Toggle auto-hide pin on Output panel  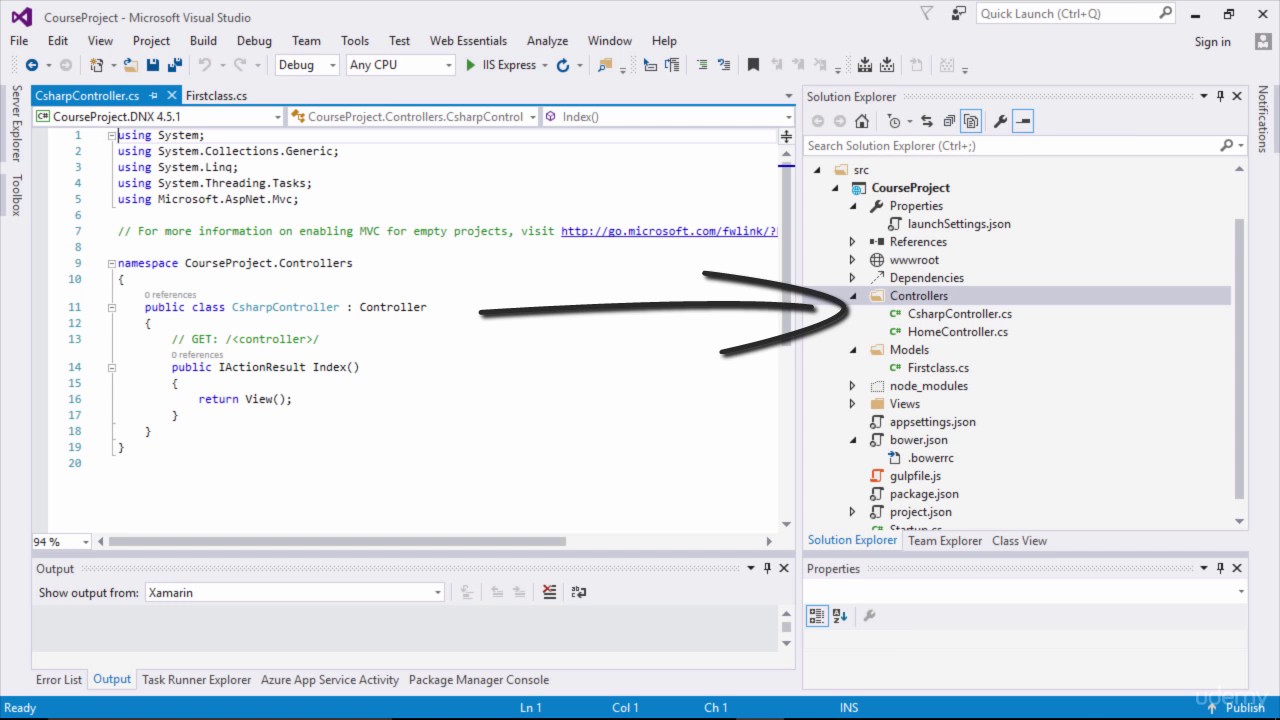click(768, 568)
